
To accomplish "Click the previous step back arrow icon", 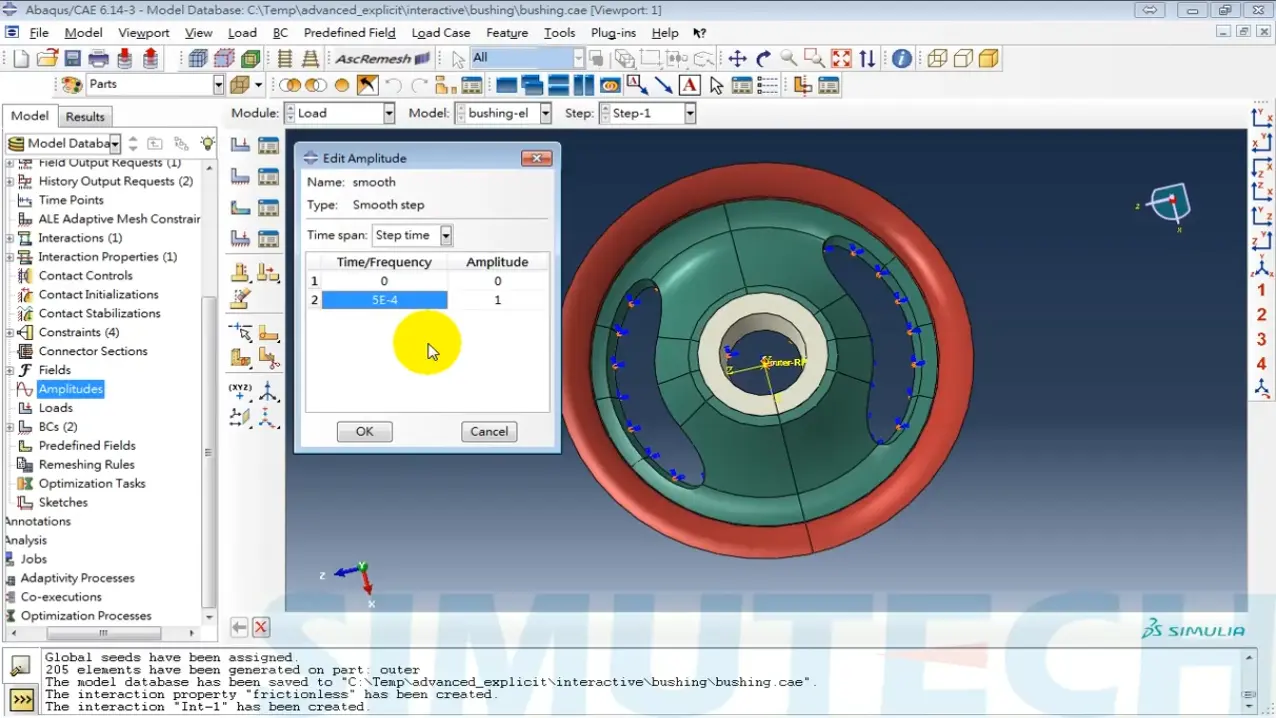I will tap(239, 627).
